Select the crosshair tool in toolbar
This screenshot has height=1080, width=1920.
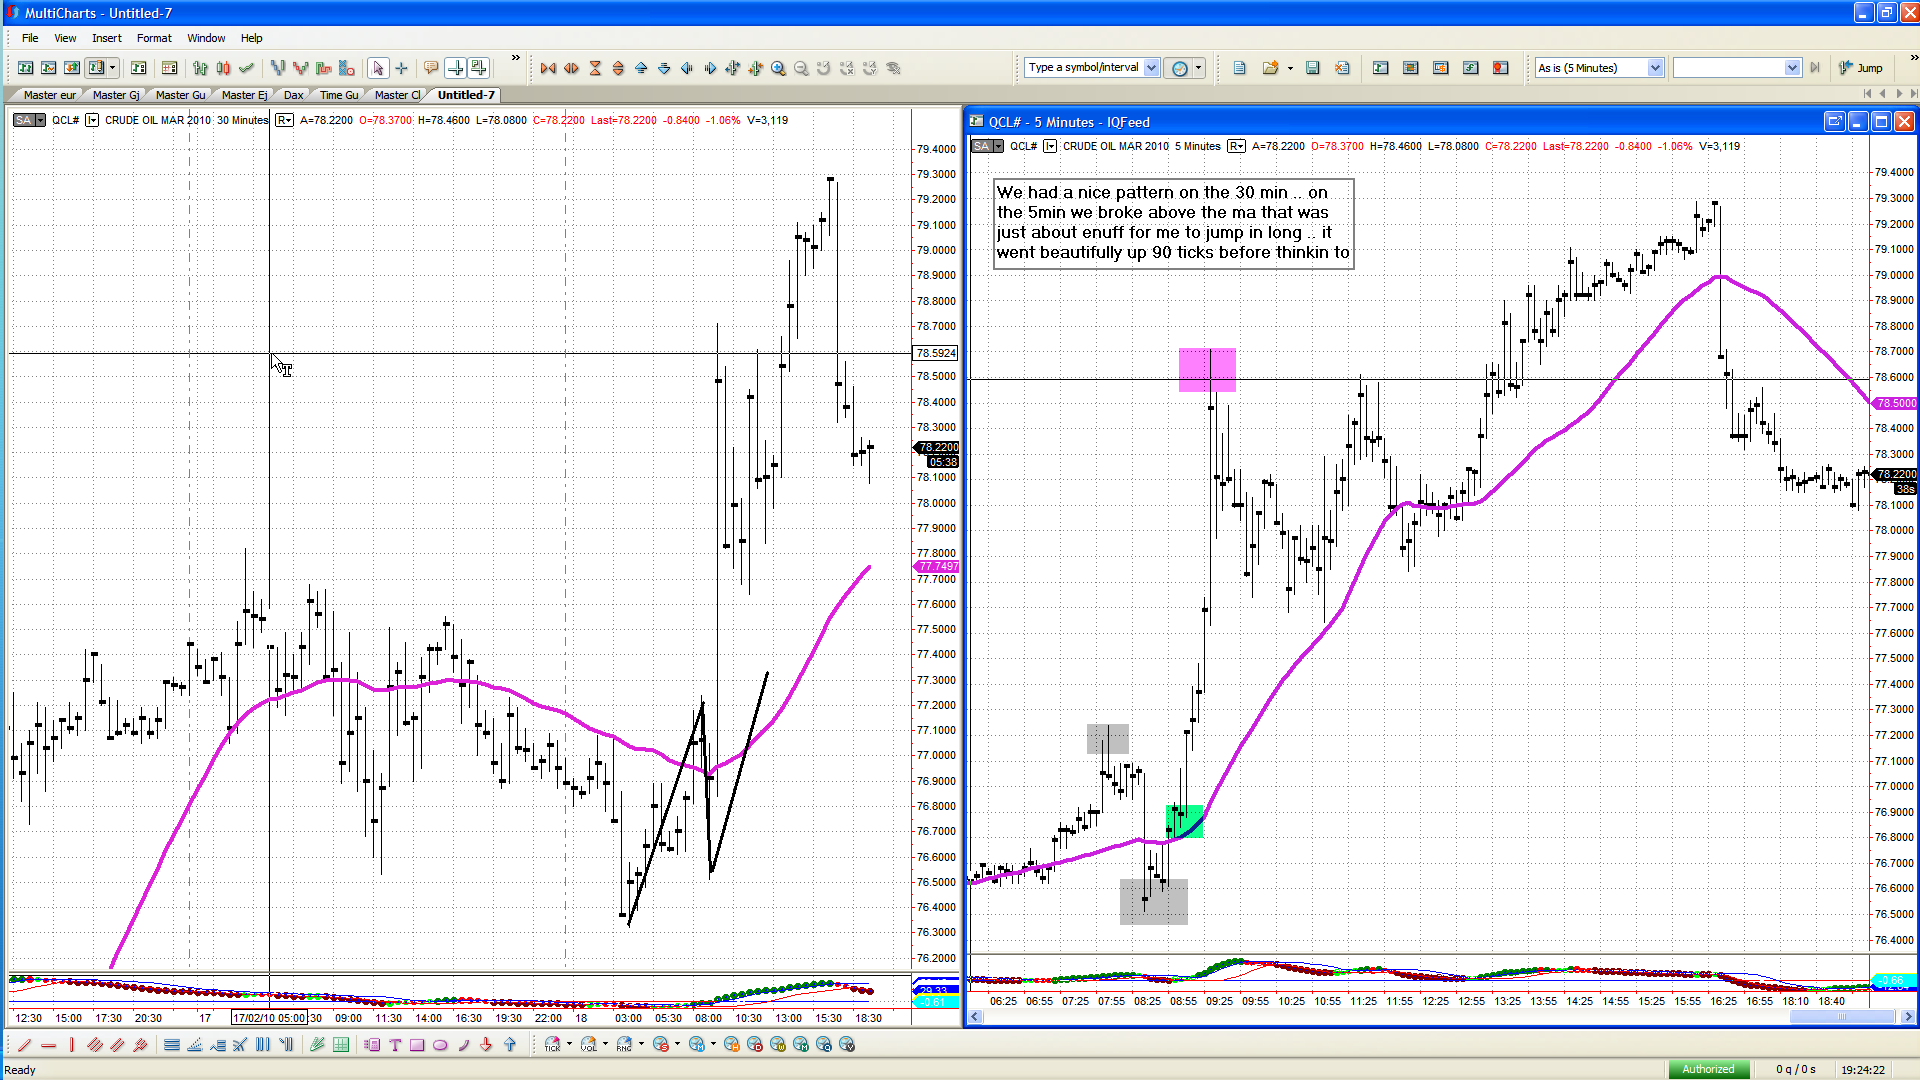401,68
